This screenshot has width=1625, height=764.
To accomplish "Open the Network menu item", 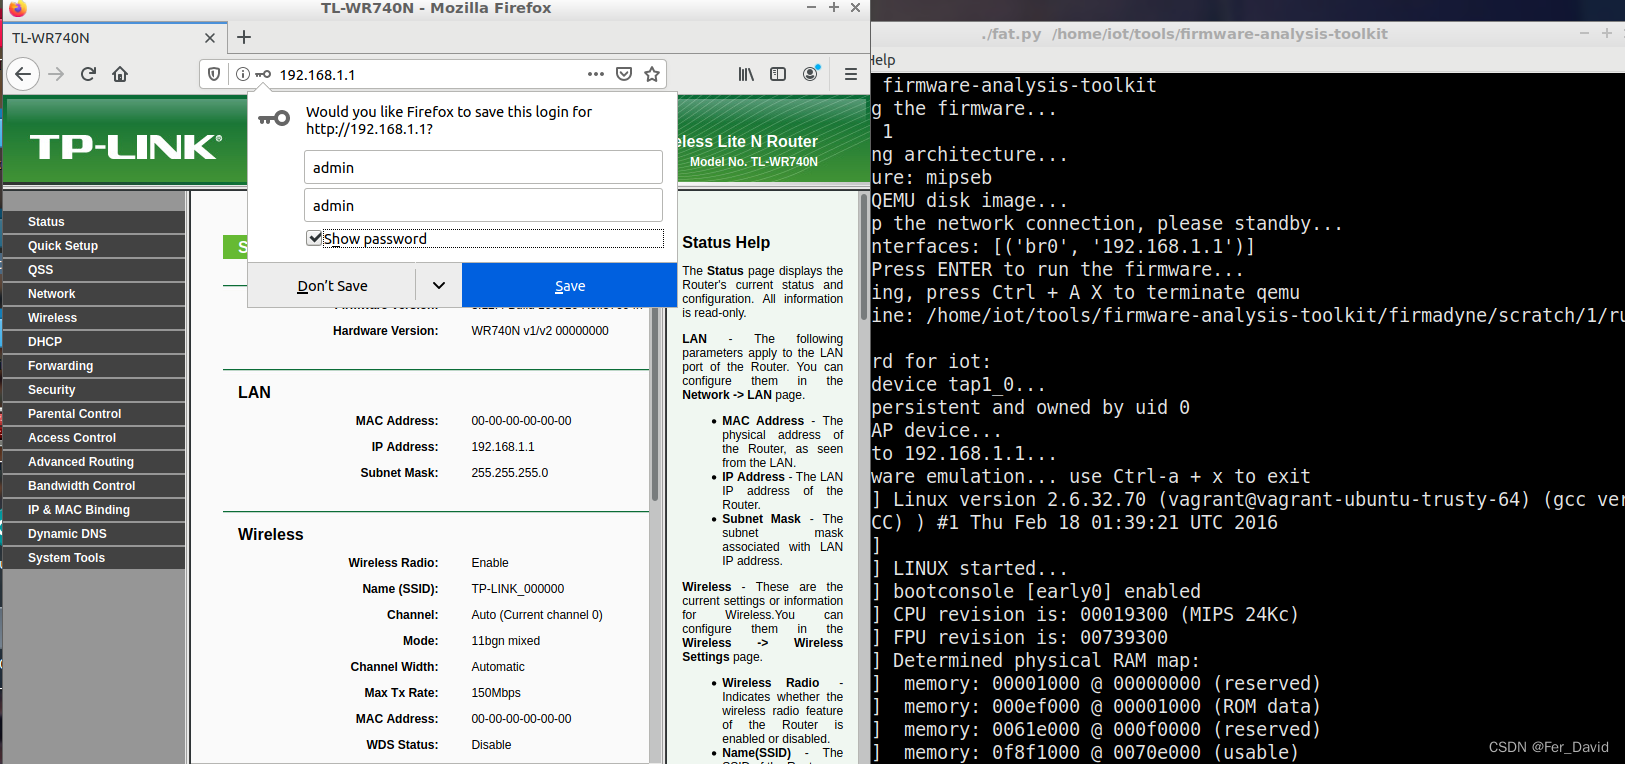I will tap(93, 294).
